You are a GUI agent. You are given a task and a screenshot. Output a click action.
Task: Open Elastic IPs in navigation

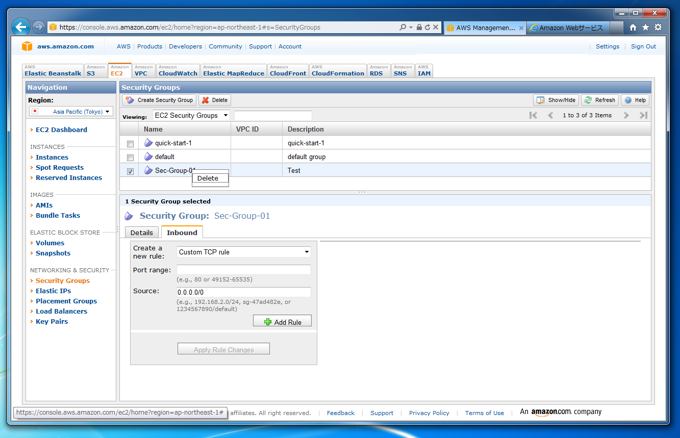click(53, 291)
